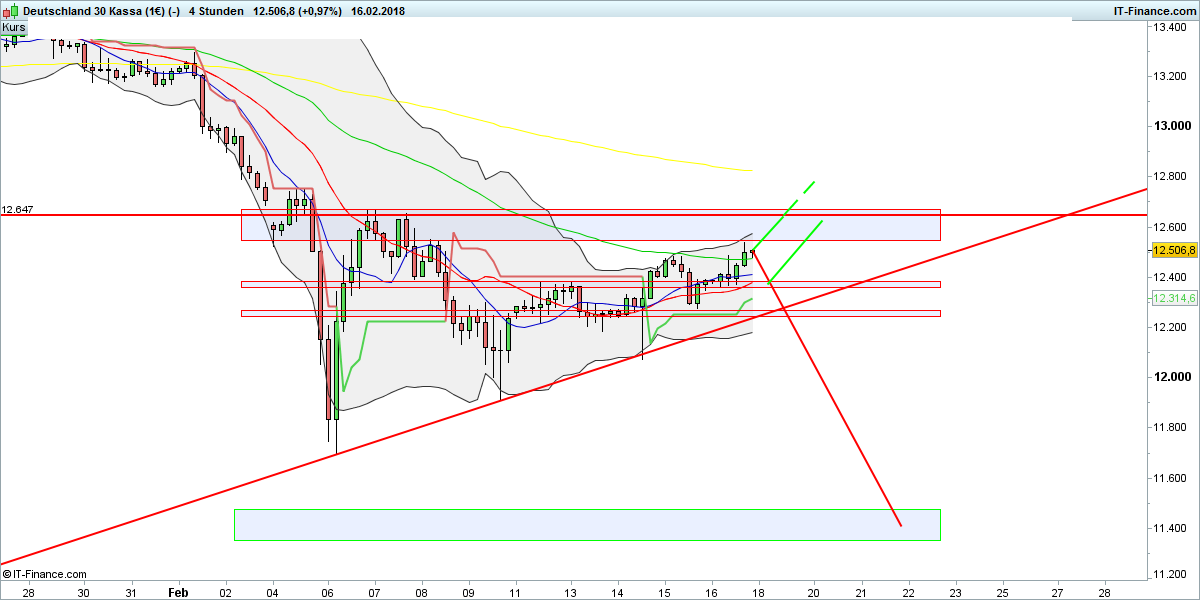Click the © IT-Finance.com copyright link

(x=45, y=574)
